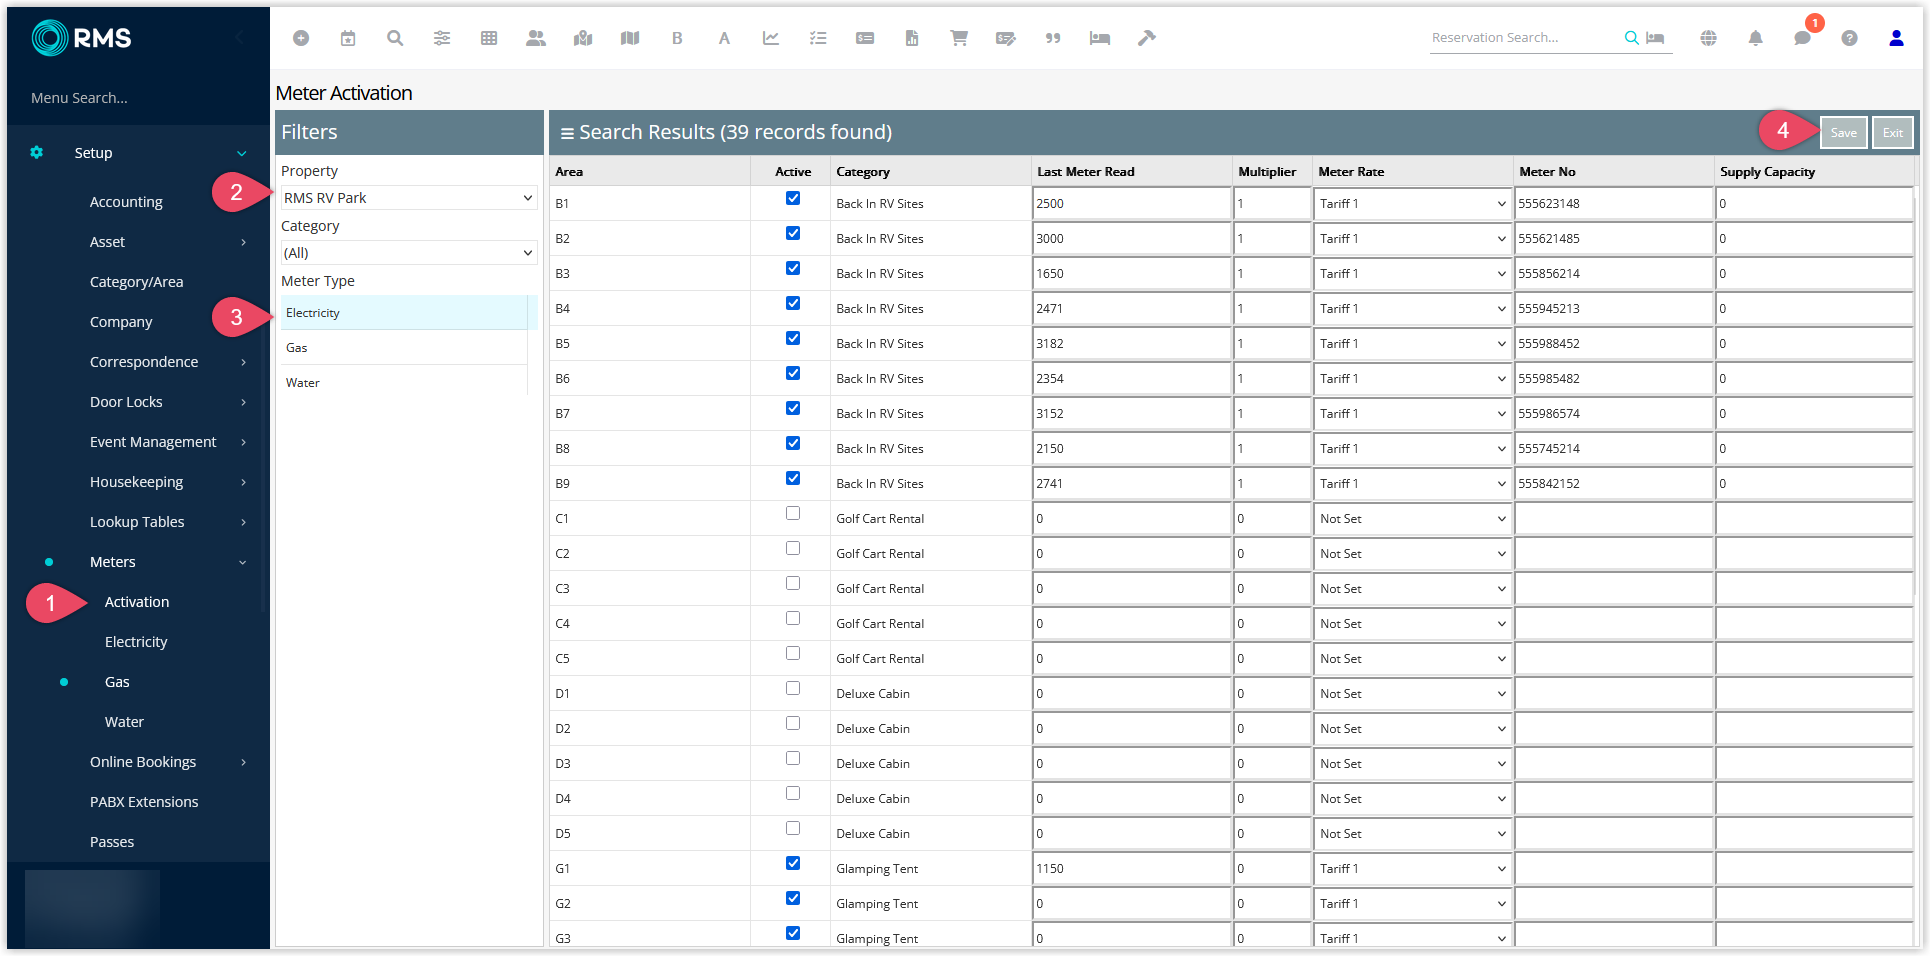Screen dimensions: 1931x957
Task: Click the dollar edit pencil icon
Action: [1006, 38]
